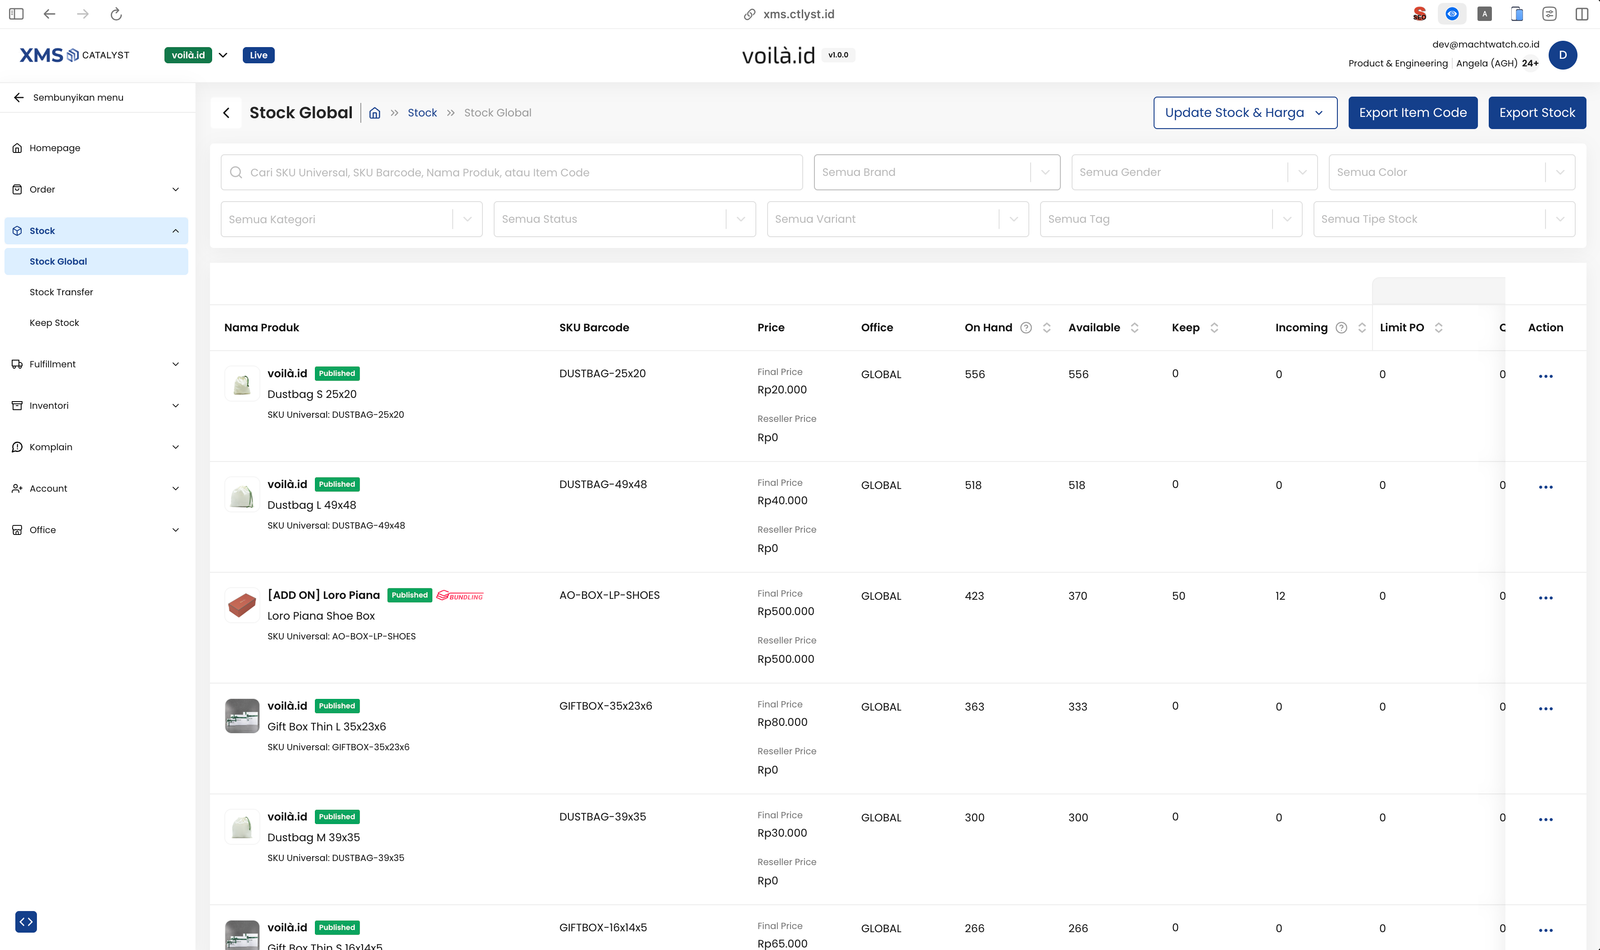Expand the Inventori sidebar menu
This screenshot has width=1600, height=950.
[96, 406]
